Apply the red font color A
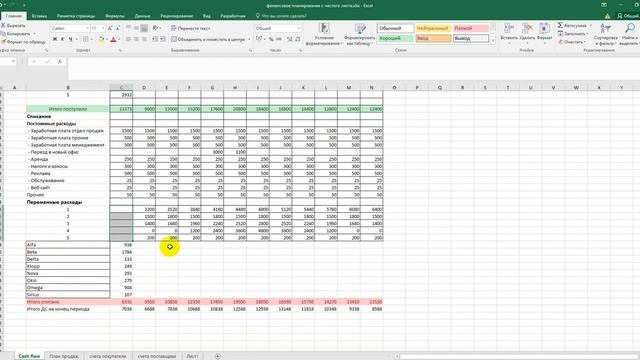The image size is (640, 360). click(x=113, y=39)
